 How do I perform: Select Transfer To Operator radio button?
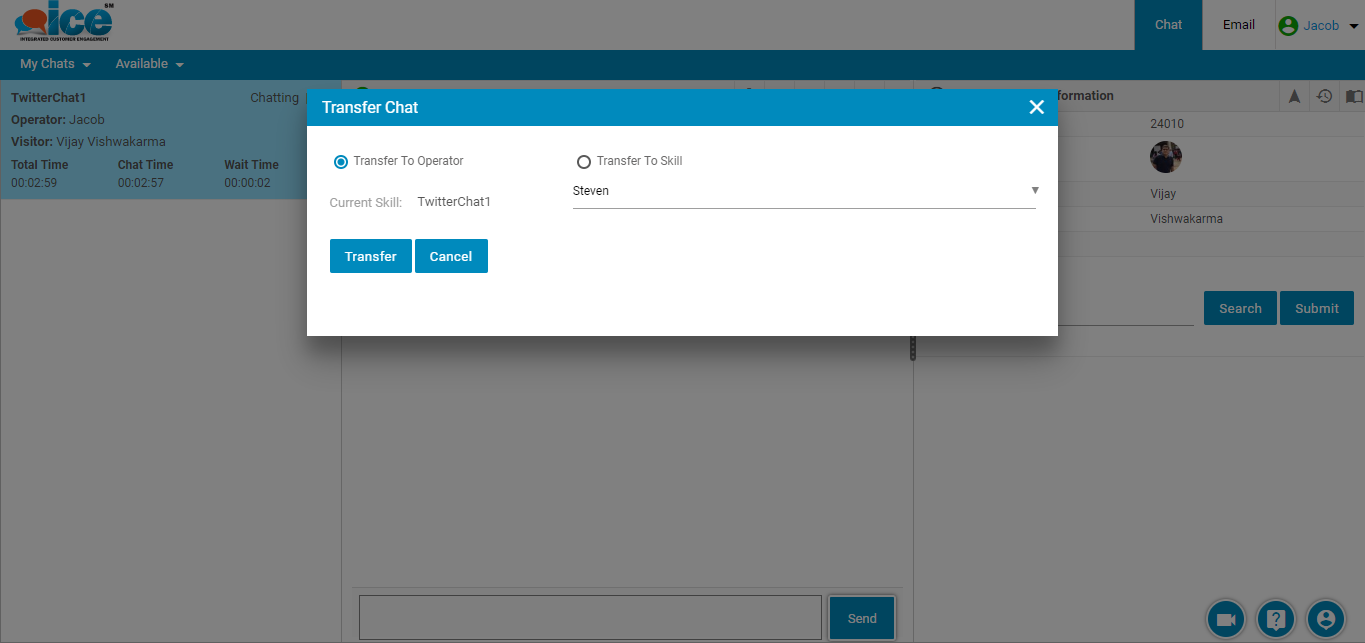(x=341, y=162)
